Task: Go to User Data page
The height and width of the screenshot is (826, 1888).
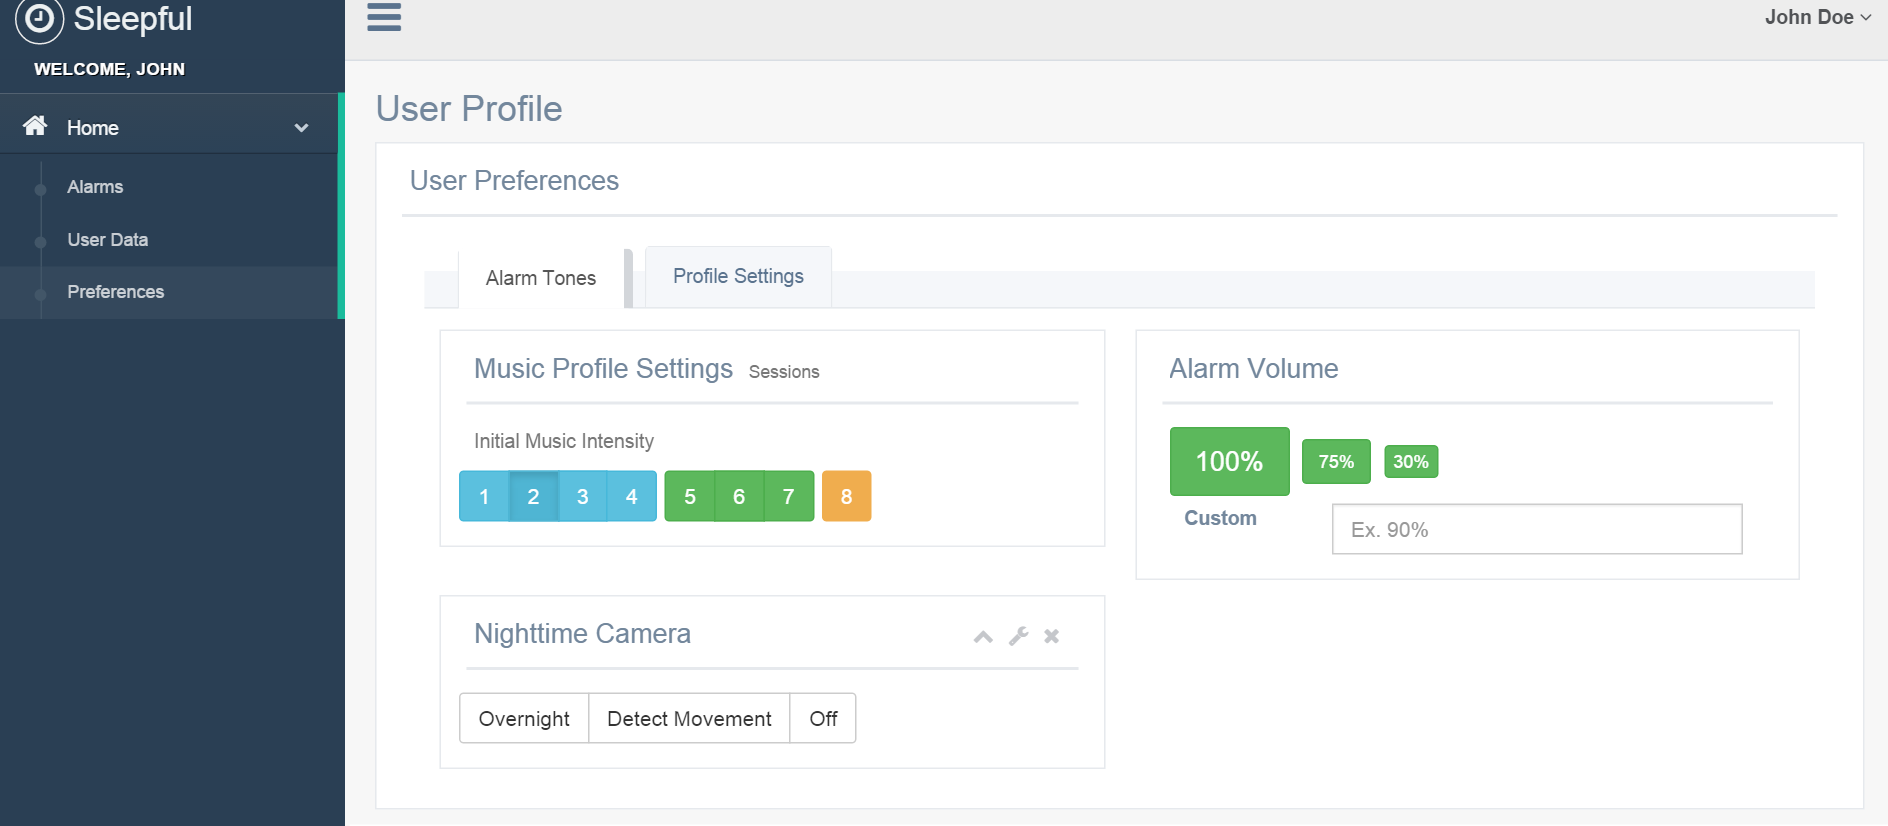Action: 107,240
